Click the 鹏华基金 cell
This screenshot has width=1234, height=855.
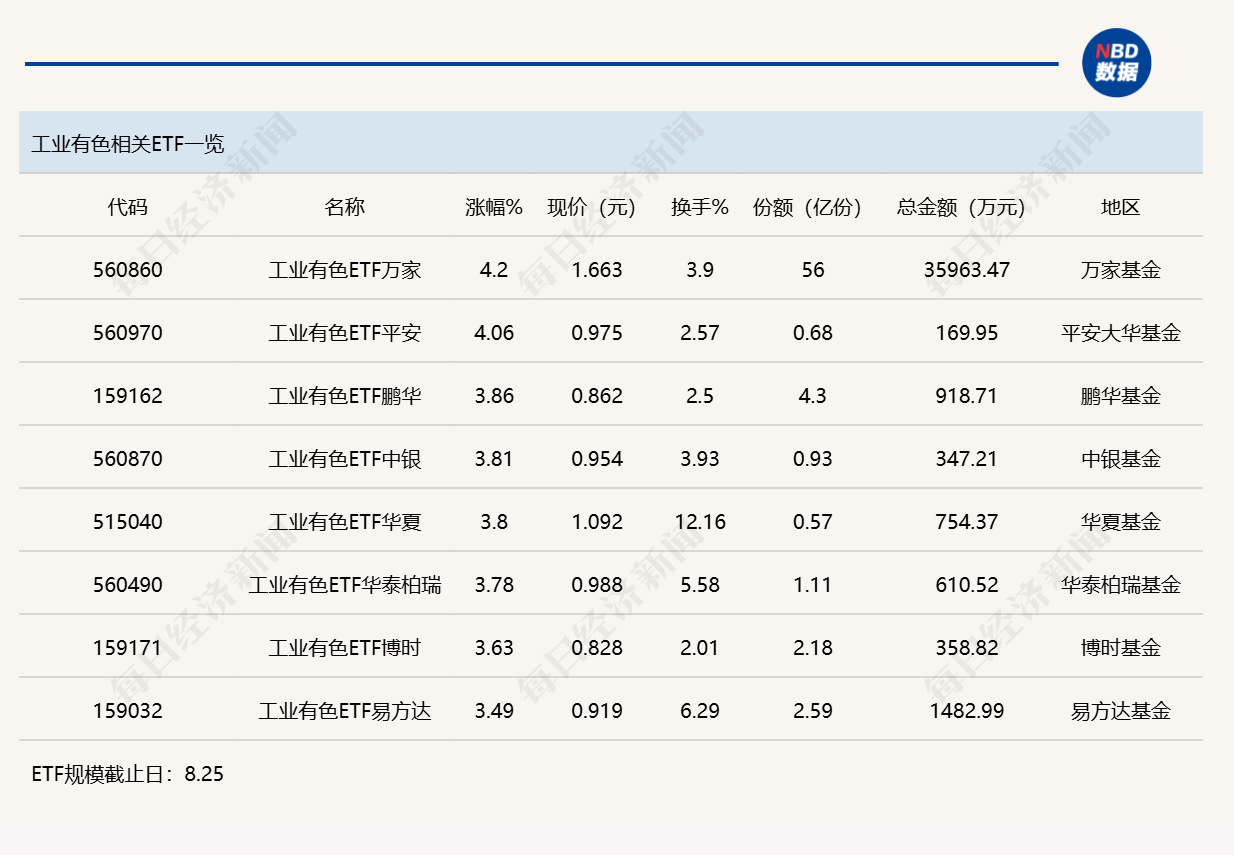coord(1121,396)
